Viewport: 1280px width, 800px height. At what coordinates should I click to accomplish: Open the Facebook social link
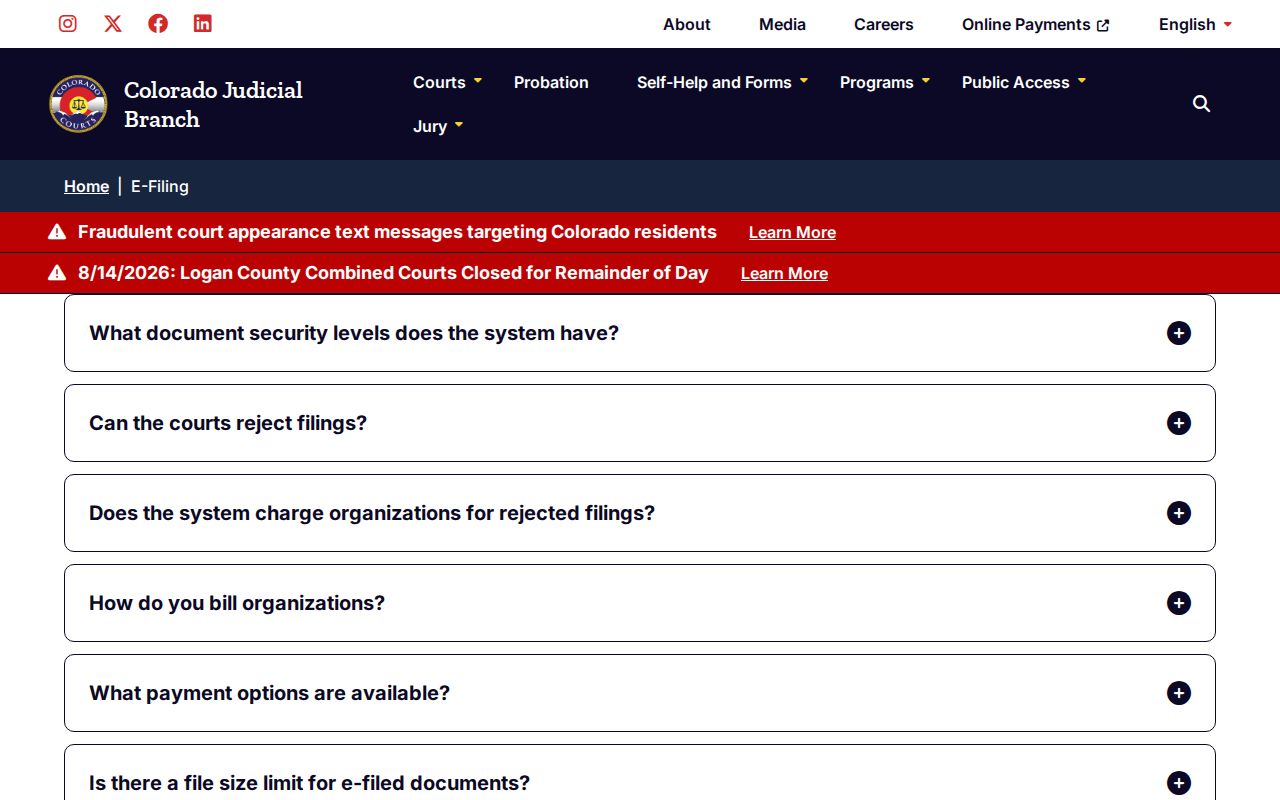[158, 23]
